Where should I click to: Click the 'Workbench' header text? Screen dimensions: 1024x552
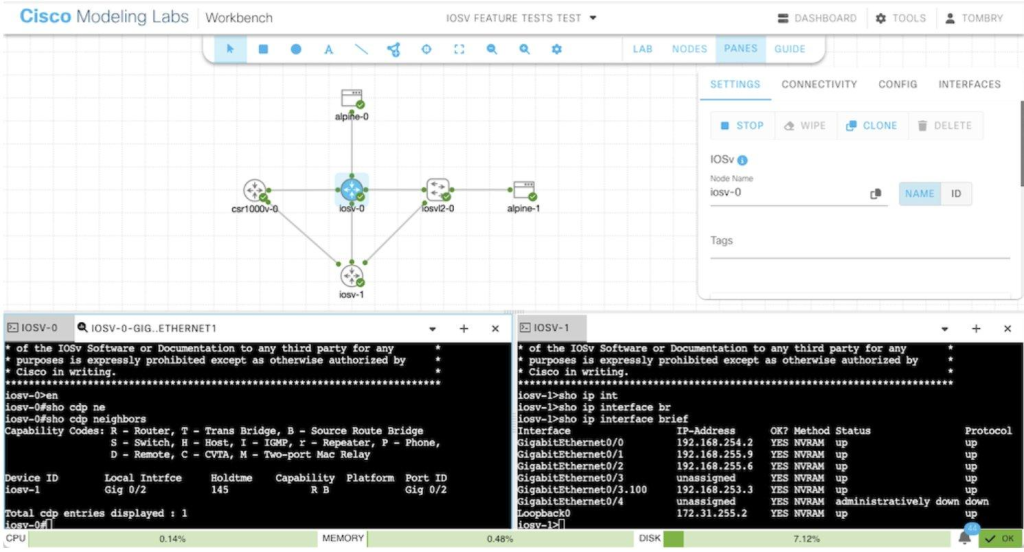(239, 18)
